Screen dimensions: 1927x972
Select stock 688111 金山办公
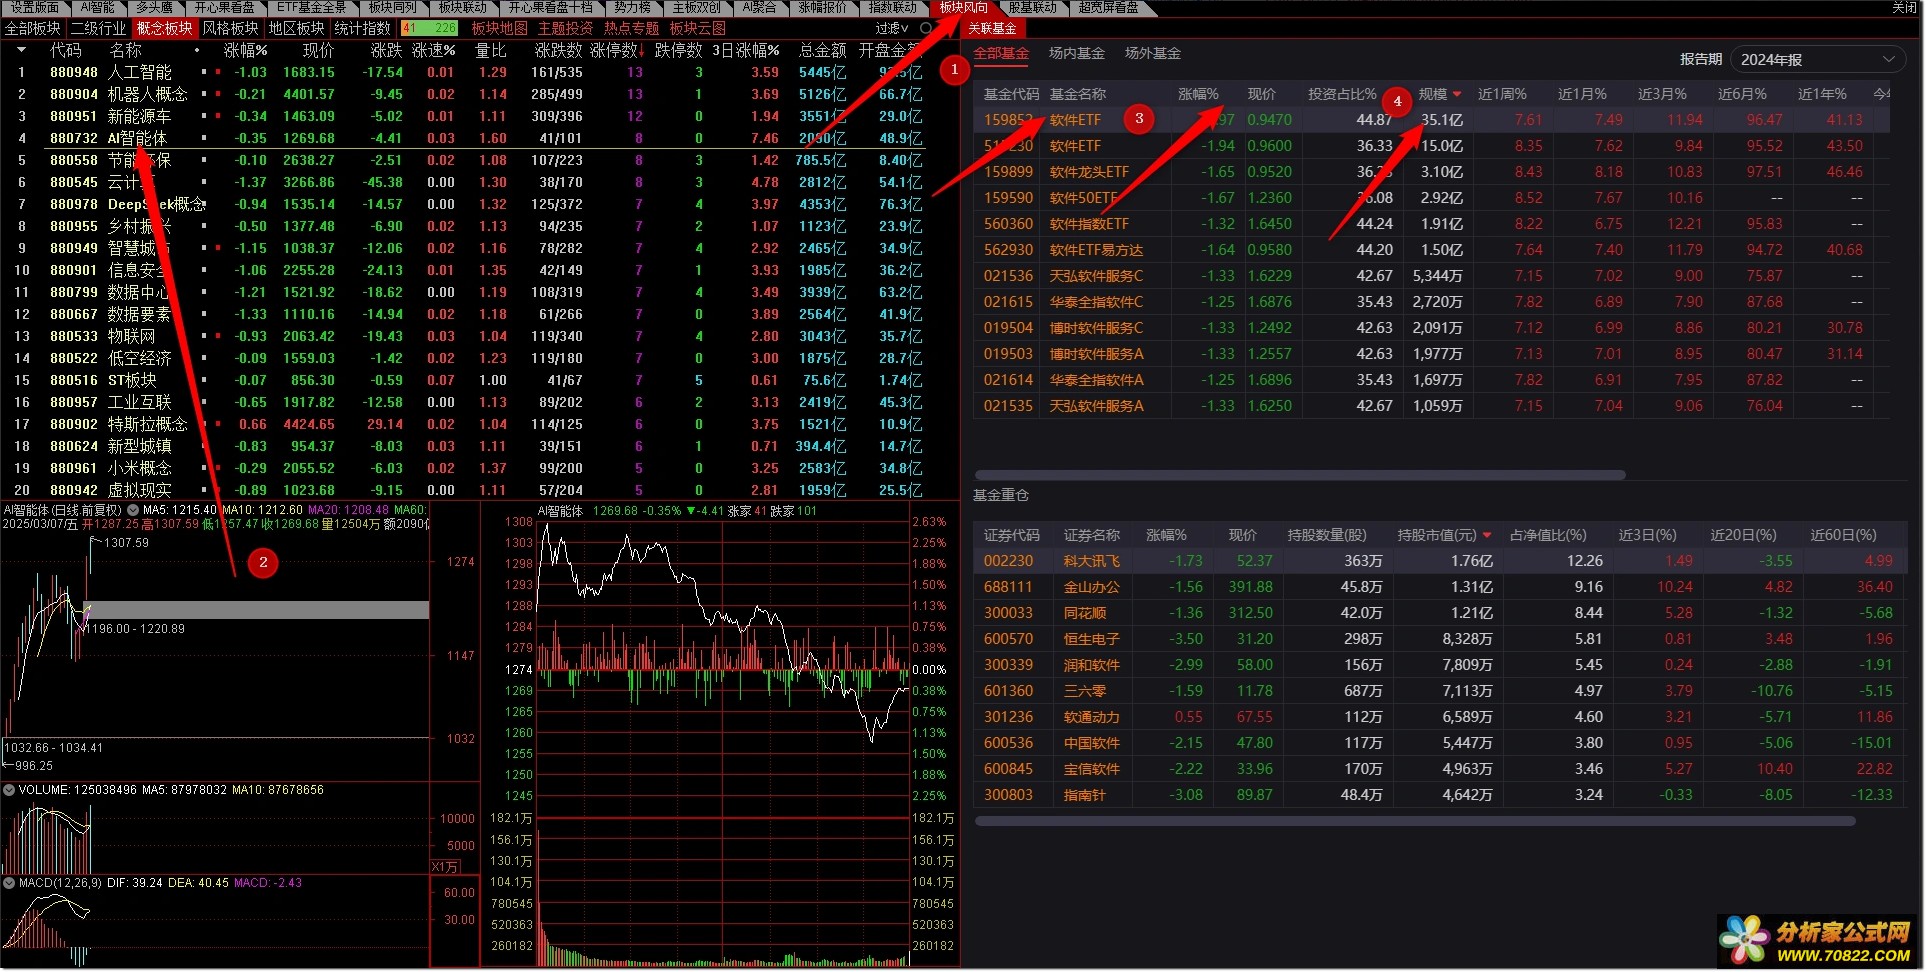(x=1438, y=587)
